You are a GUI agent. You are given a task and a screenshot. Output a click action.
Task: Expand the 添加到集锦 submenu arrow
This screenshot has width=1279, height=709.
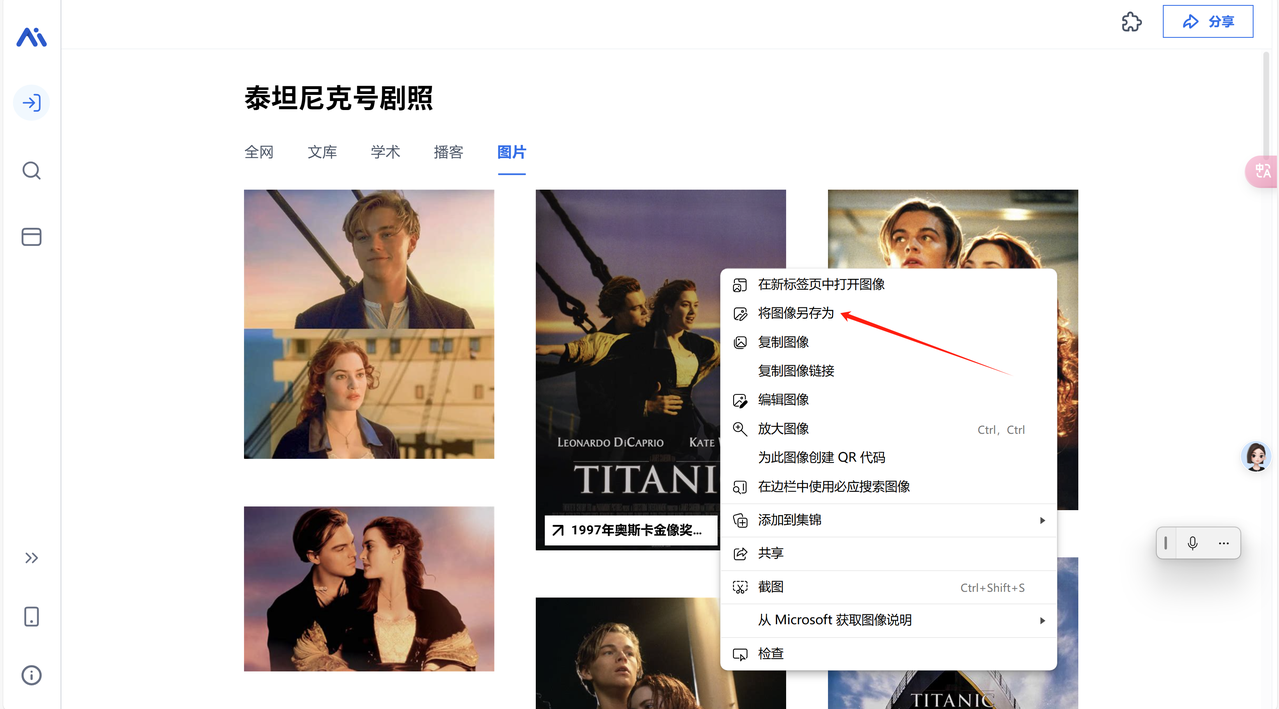pyautogui.click(x=1042, y=520)
